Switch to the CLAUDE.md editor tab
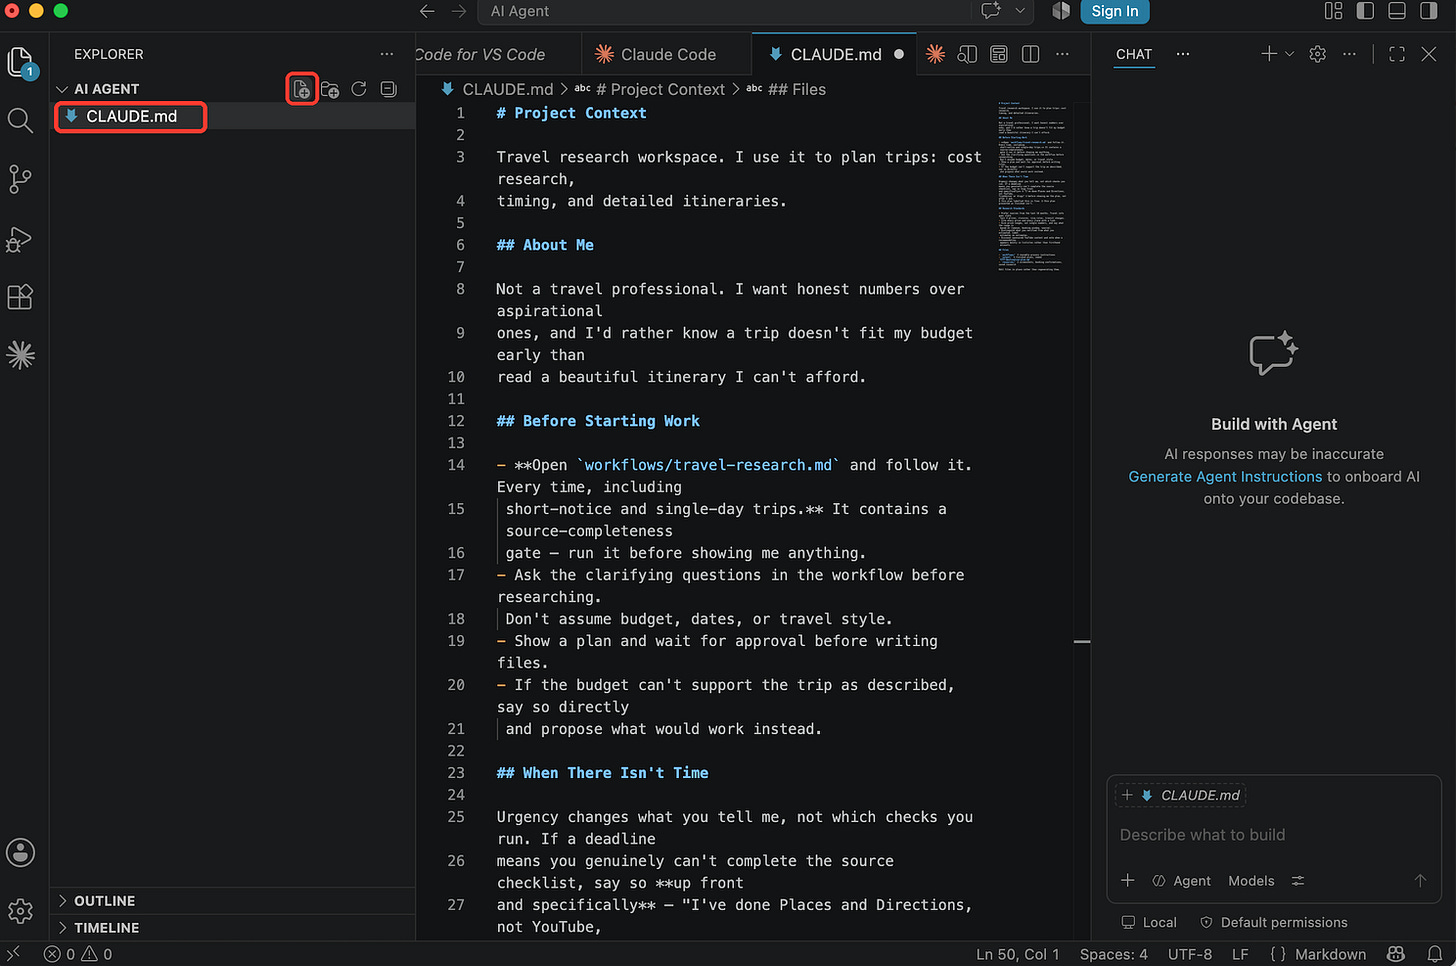This screenshot has height=966, width=1456. pos(836,54)
